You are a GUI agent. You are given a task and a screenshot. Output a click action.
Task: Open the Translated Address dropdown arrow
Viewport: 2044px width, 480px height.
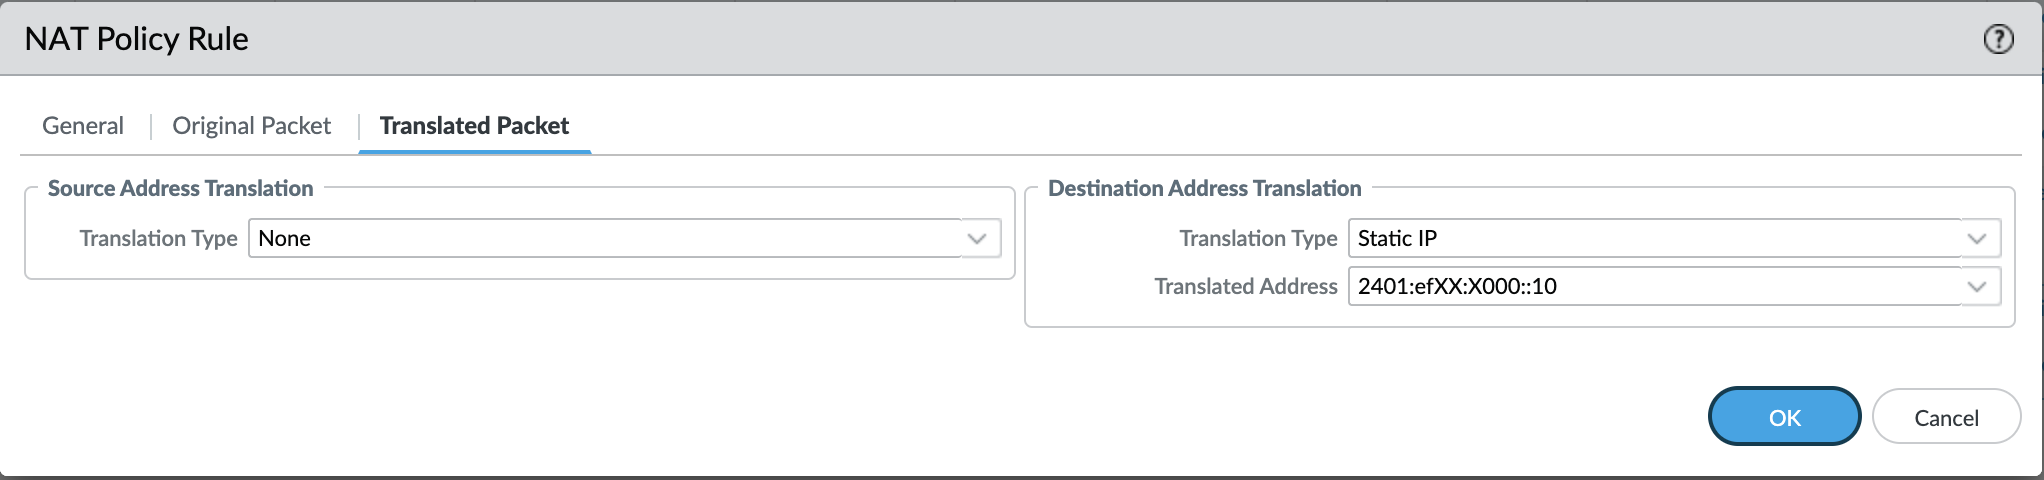[x=1976, y=287]
